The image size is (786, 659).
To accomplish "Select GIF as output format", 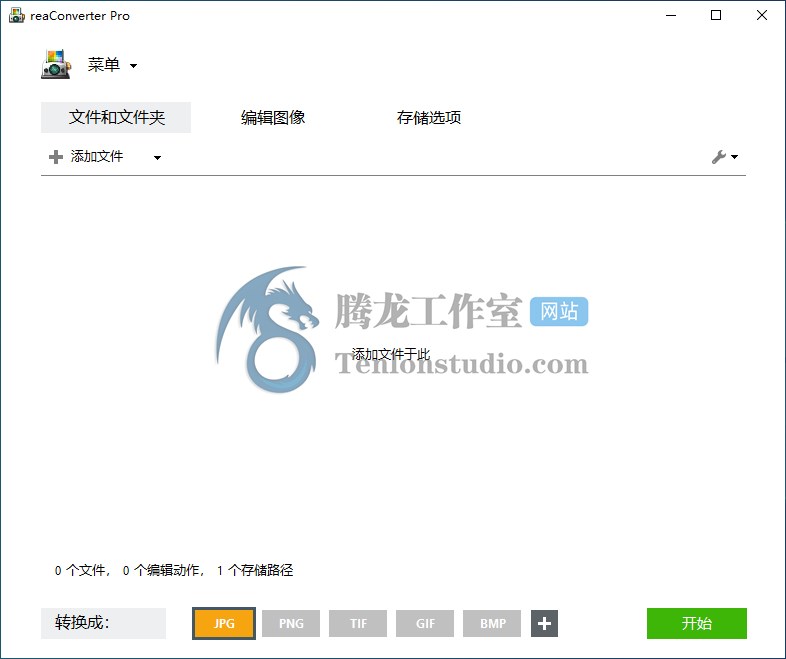I will point(425,623).
